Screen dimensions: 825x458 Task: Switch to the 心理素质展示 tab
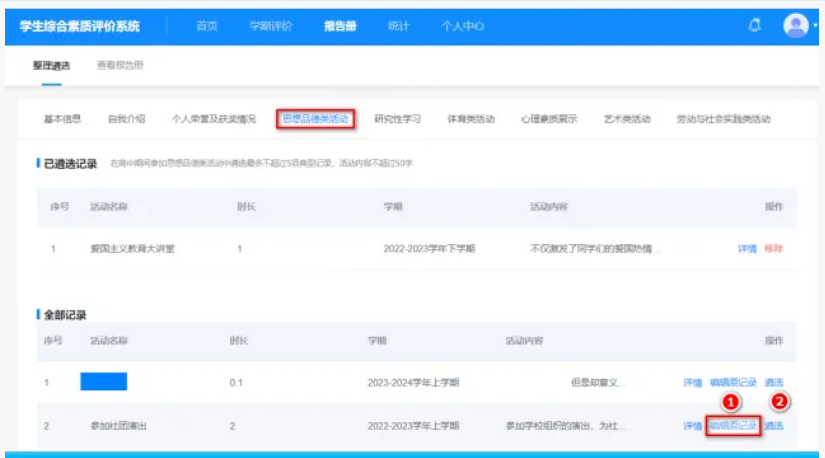pyautogui.click(x=548, y=119)
